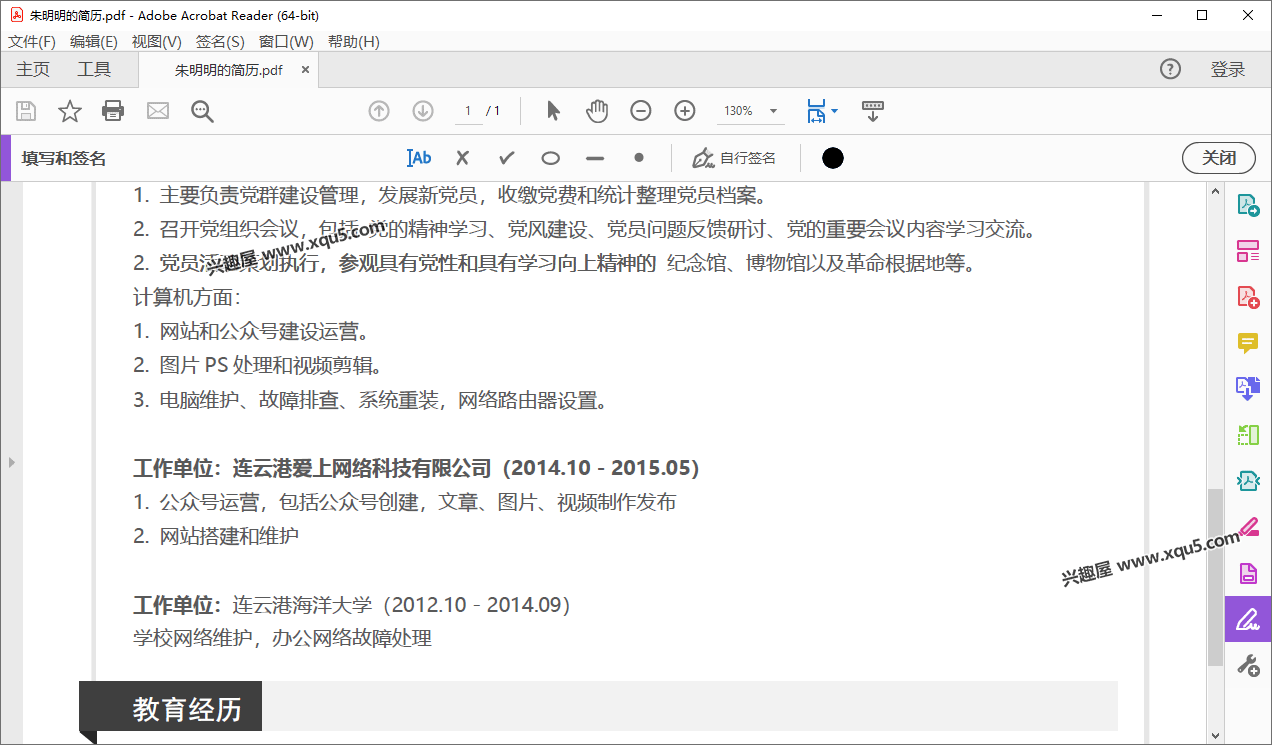Select the arrow selection tool

[553, 111]
